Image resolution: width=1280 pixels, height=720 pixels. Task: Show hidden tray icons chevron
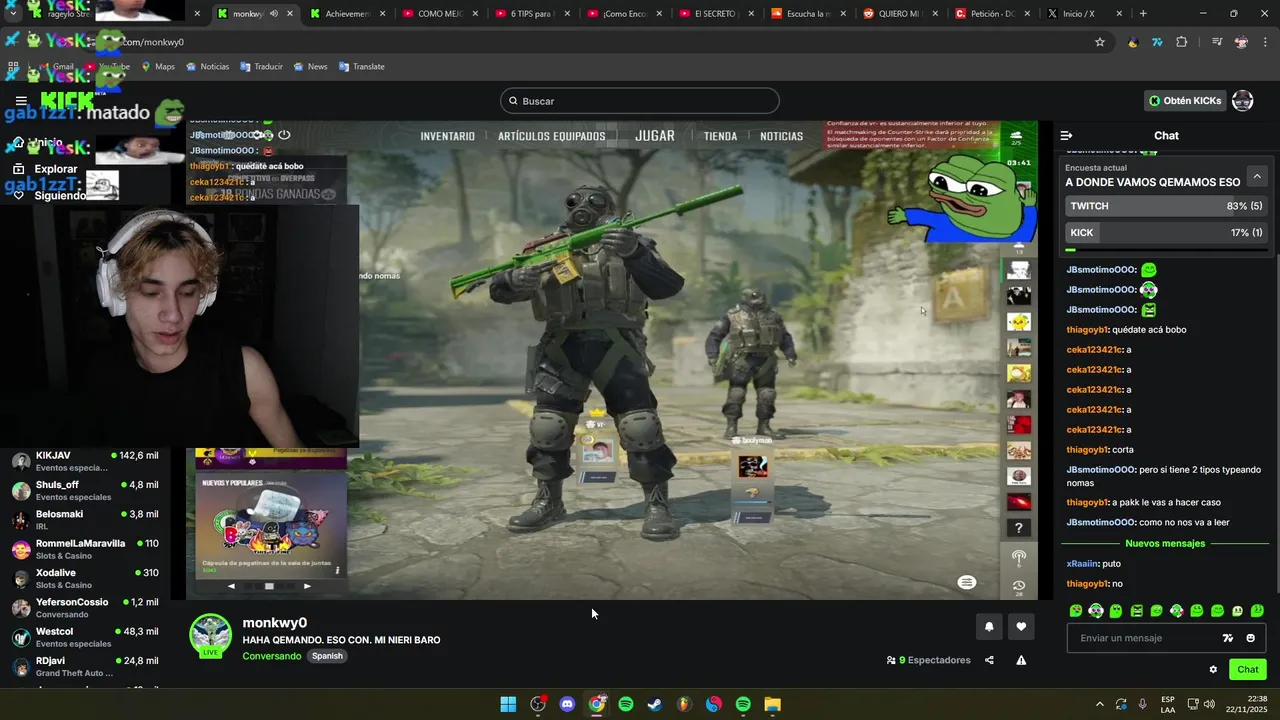1100,704
